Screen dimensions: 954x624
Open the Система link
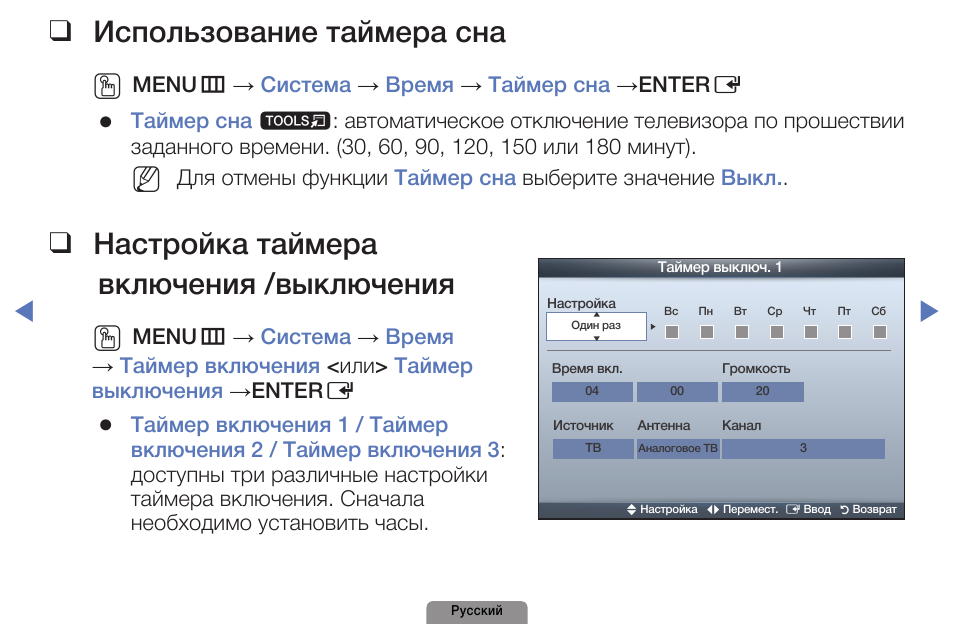point(306,84)
